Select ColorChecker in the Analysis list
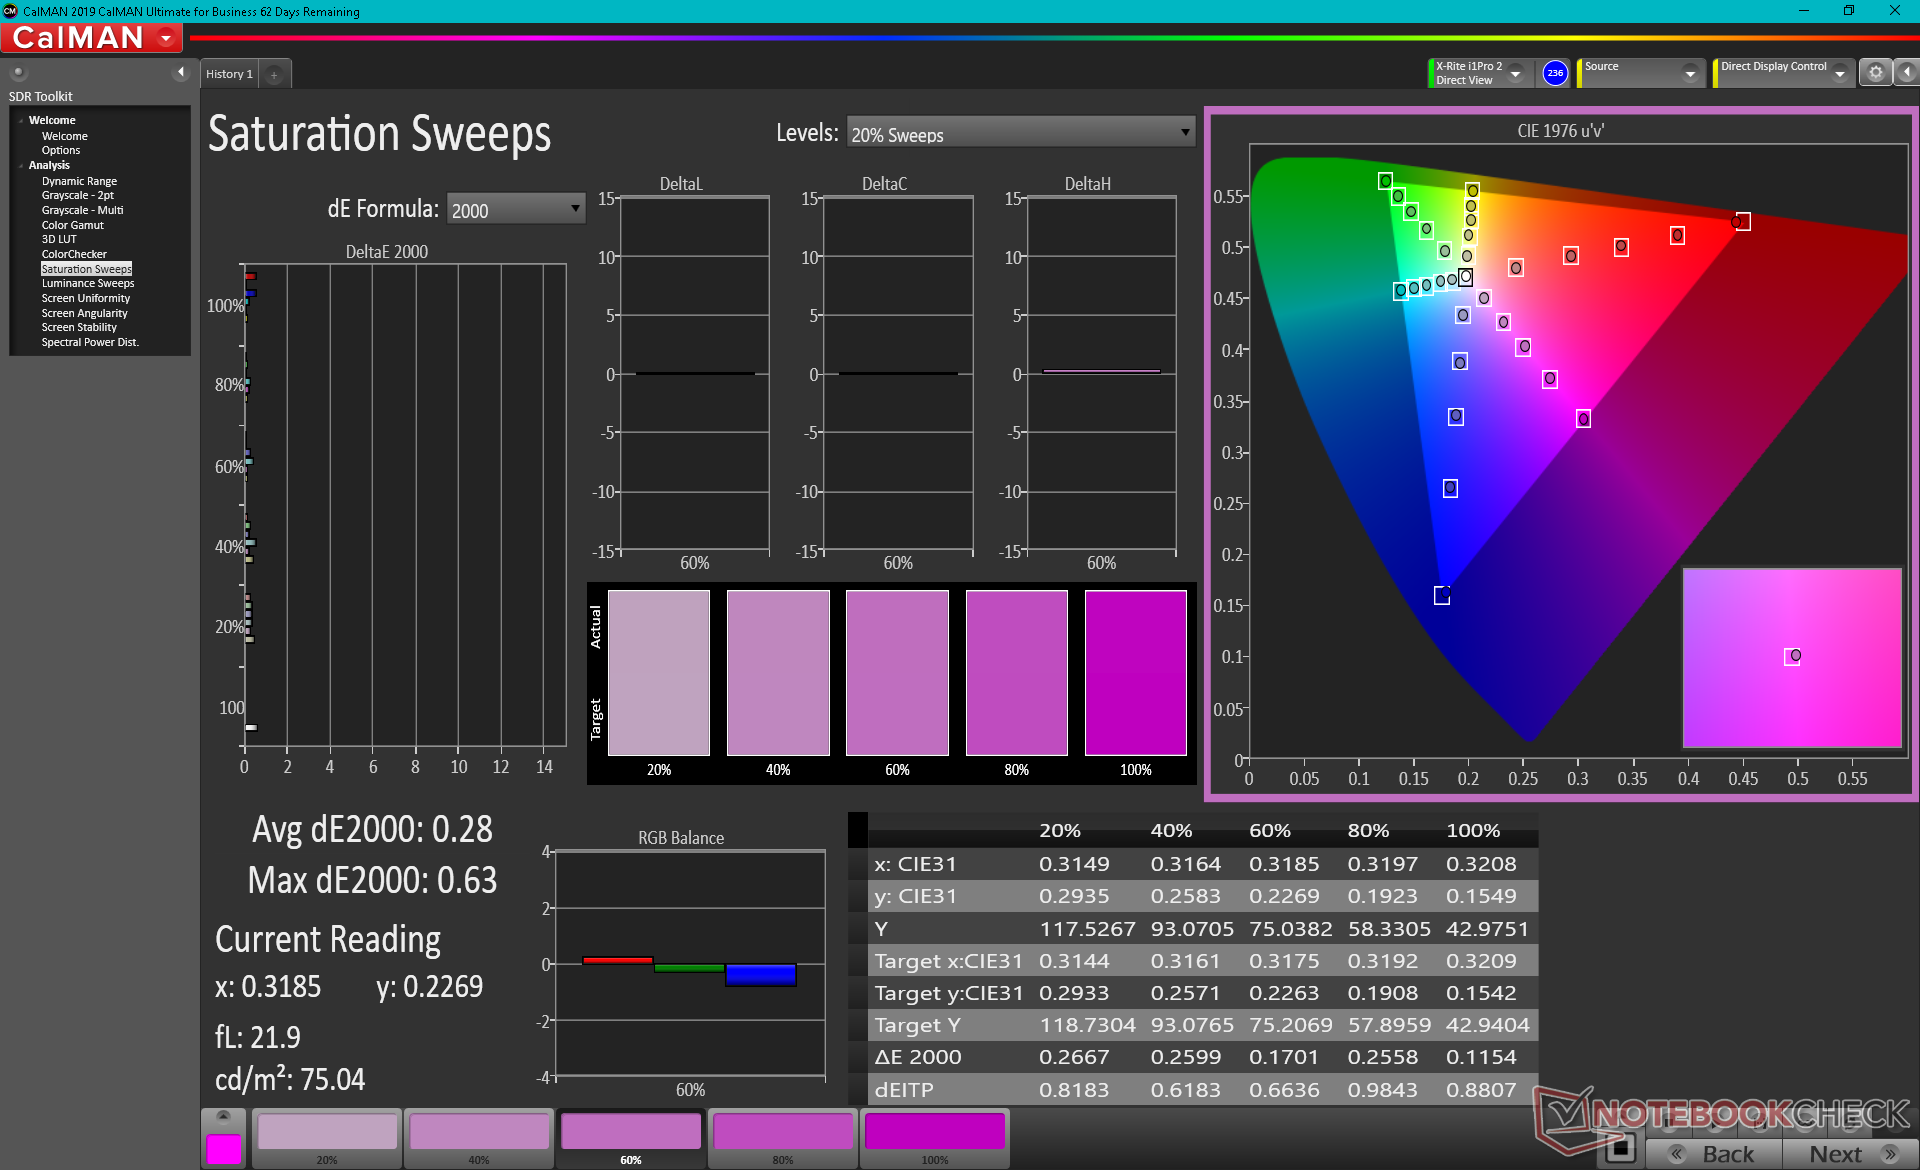This screenshot has width=1920, height=1170. click(x=74, y=254)
